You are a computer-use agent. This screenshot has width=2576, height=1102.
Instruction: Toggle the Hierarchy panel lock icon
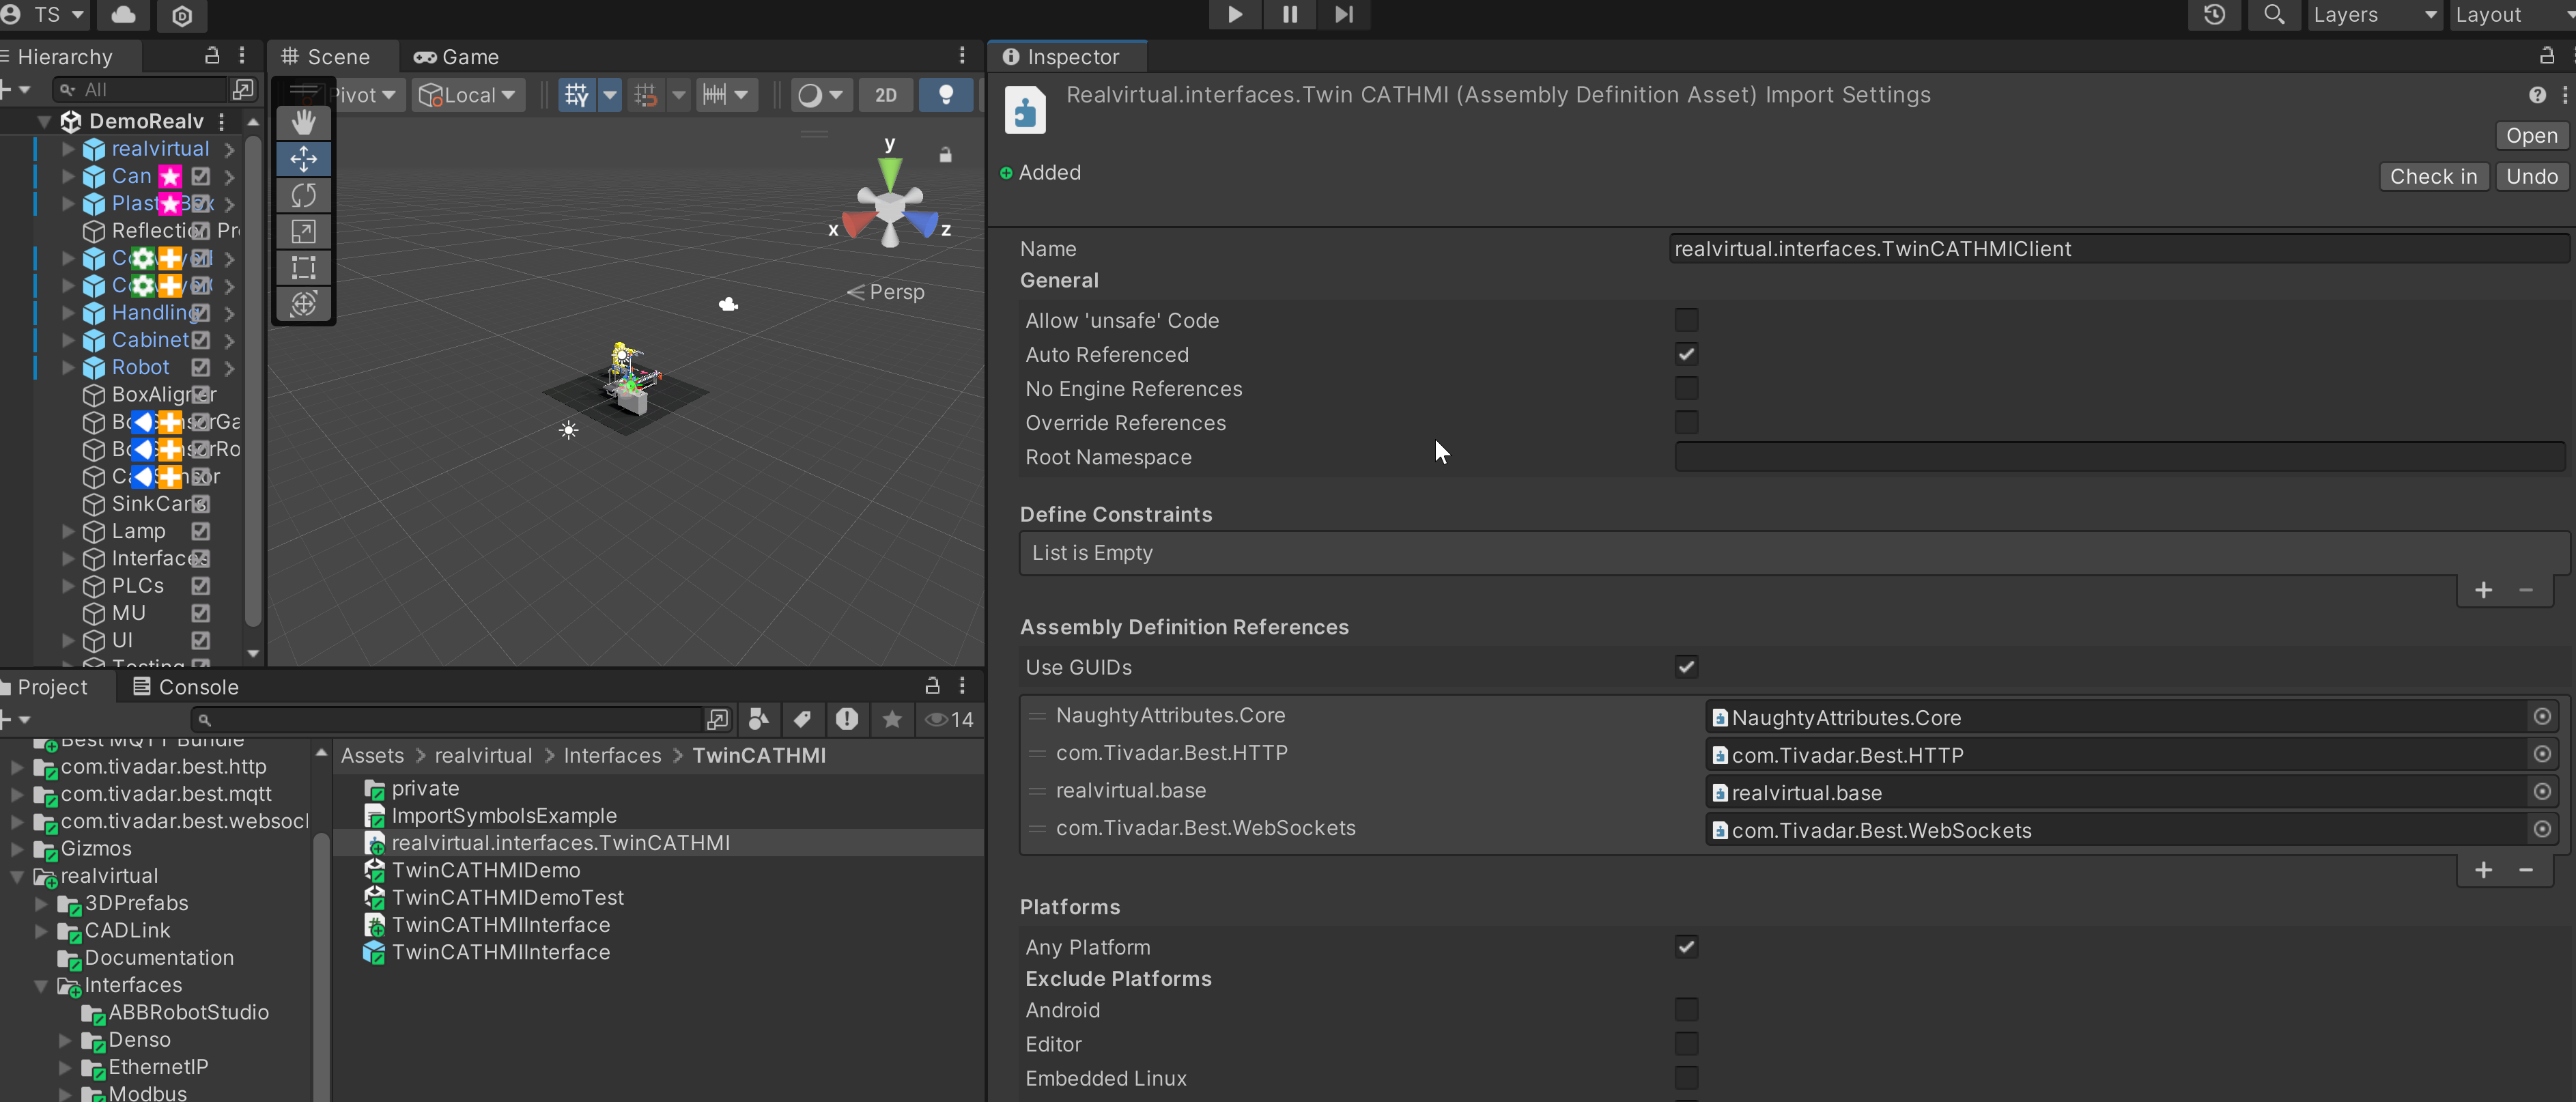point(212,56)
